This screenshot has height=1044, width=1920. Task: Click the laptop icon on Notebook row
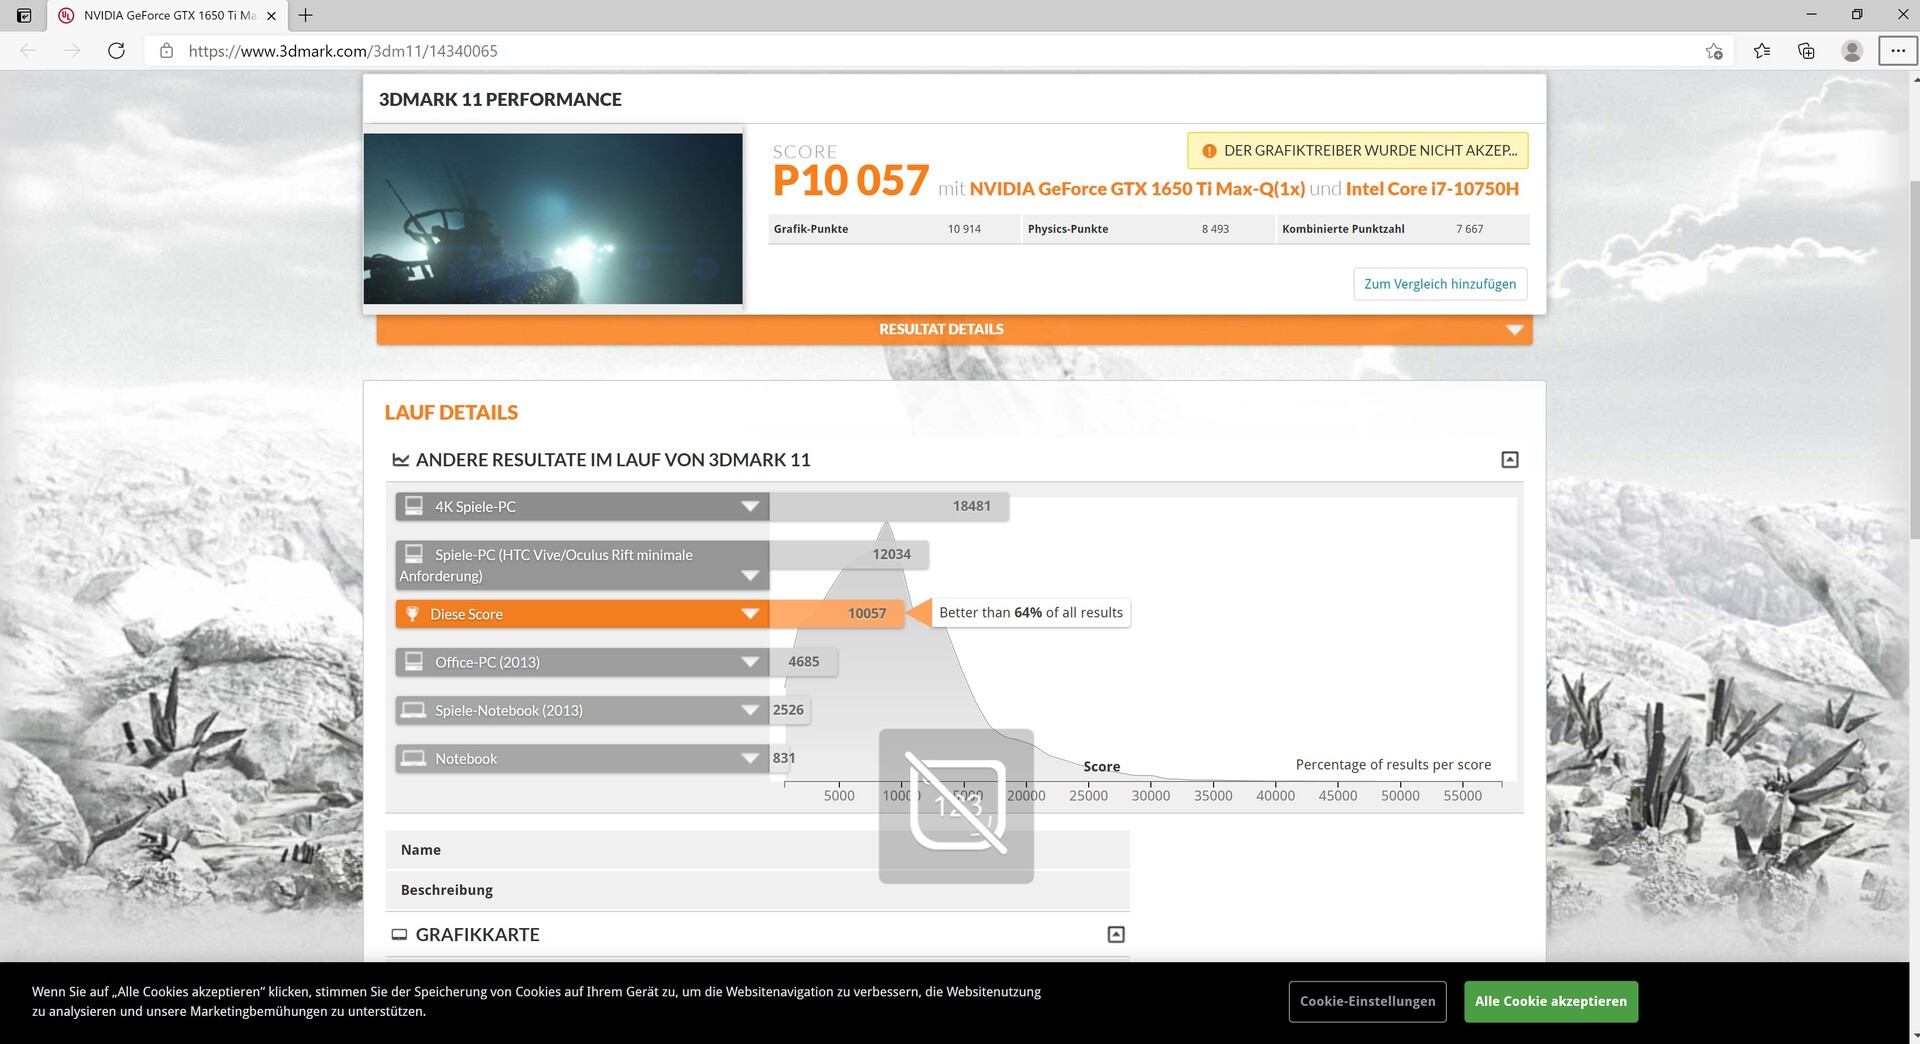(x=413, y=758)
